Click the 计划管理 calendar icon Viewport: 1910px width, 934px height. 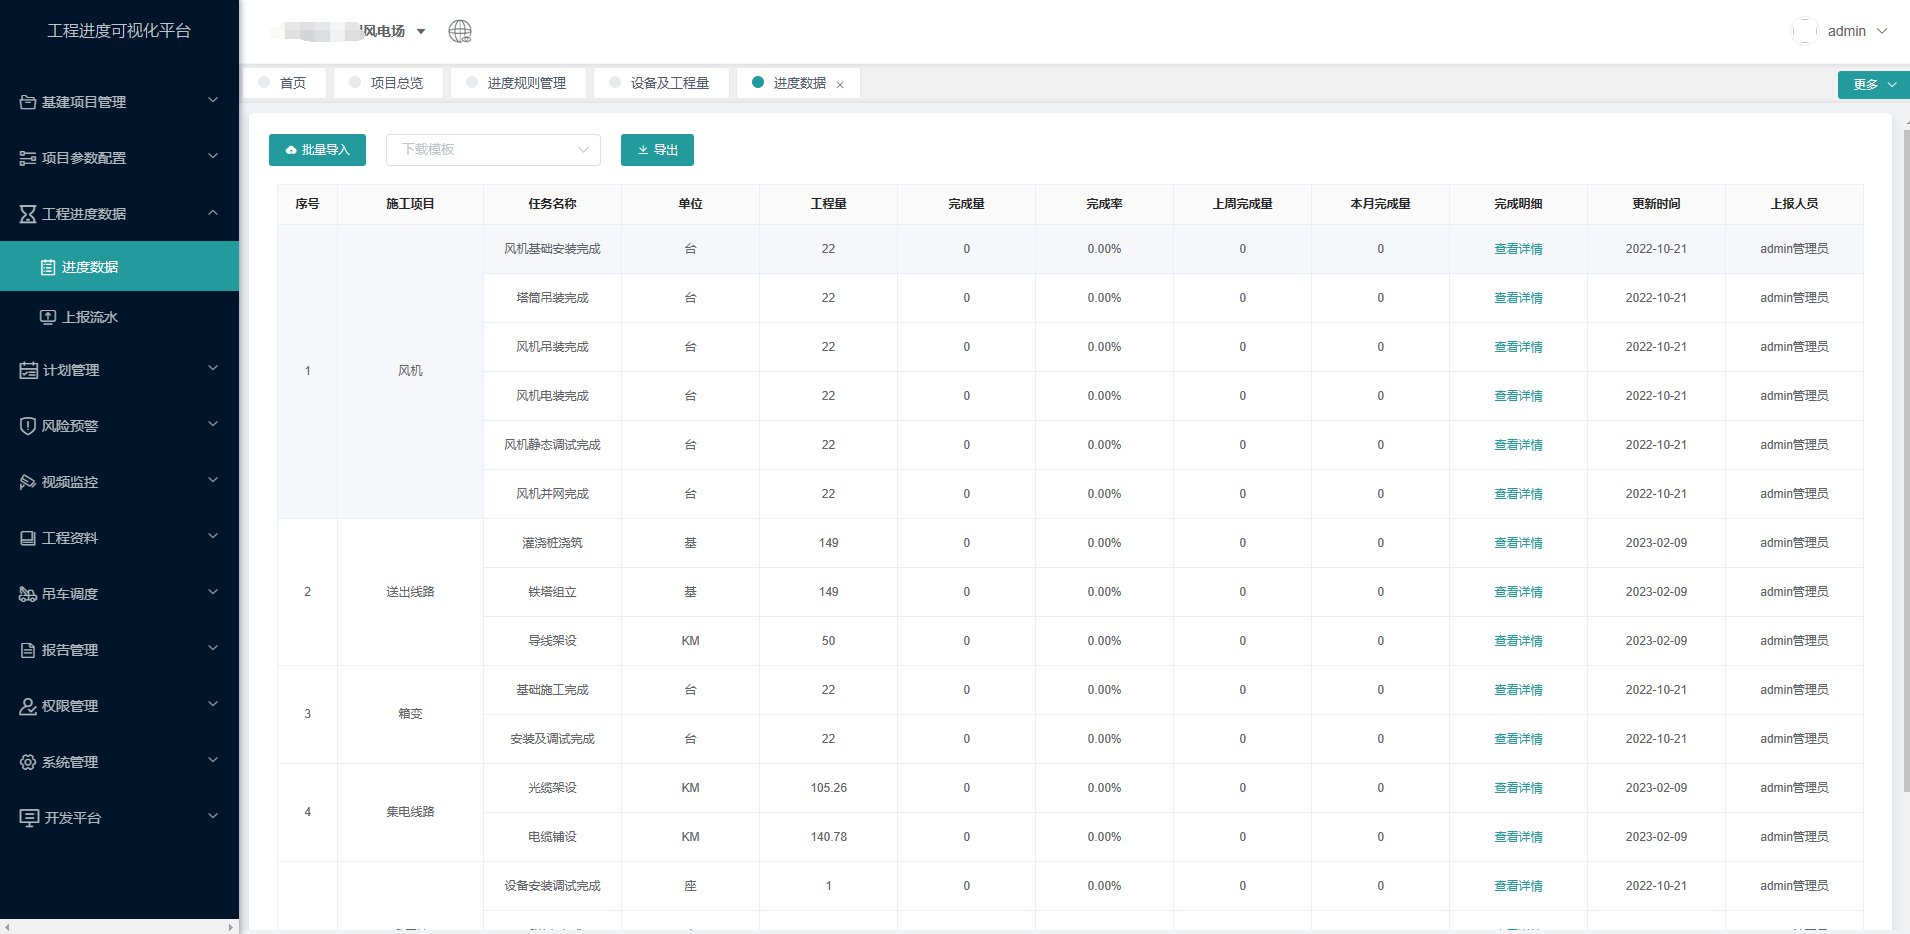[x=28, y=370]
